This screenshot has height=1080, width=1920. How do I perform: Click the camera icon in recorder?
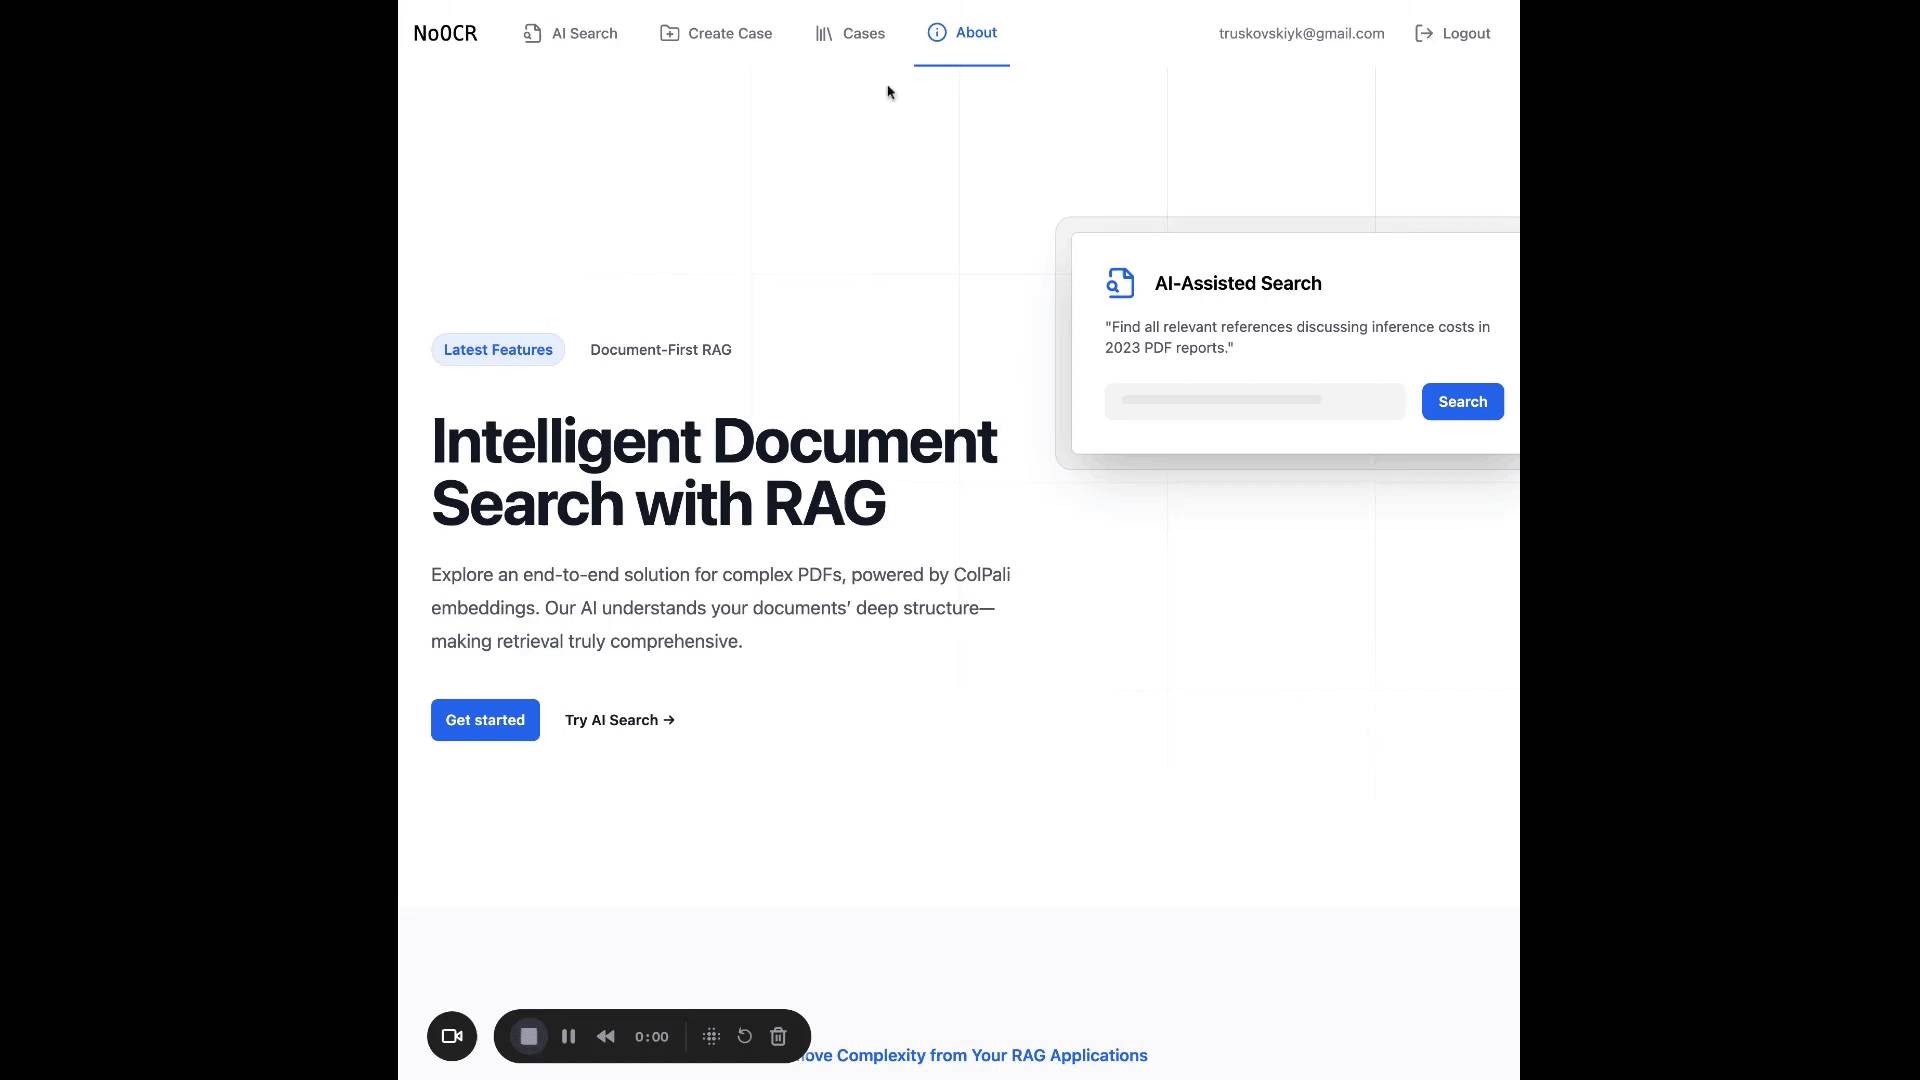tap(452, 1036)
